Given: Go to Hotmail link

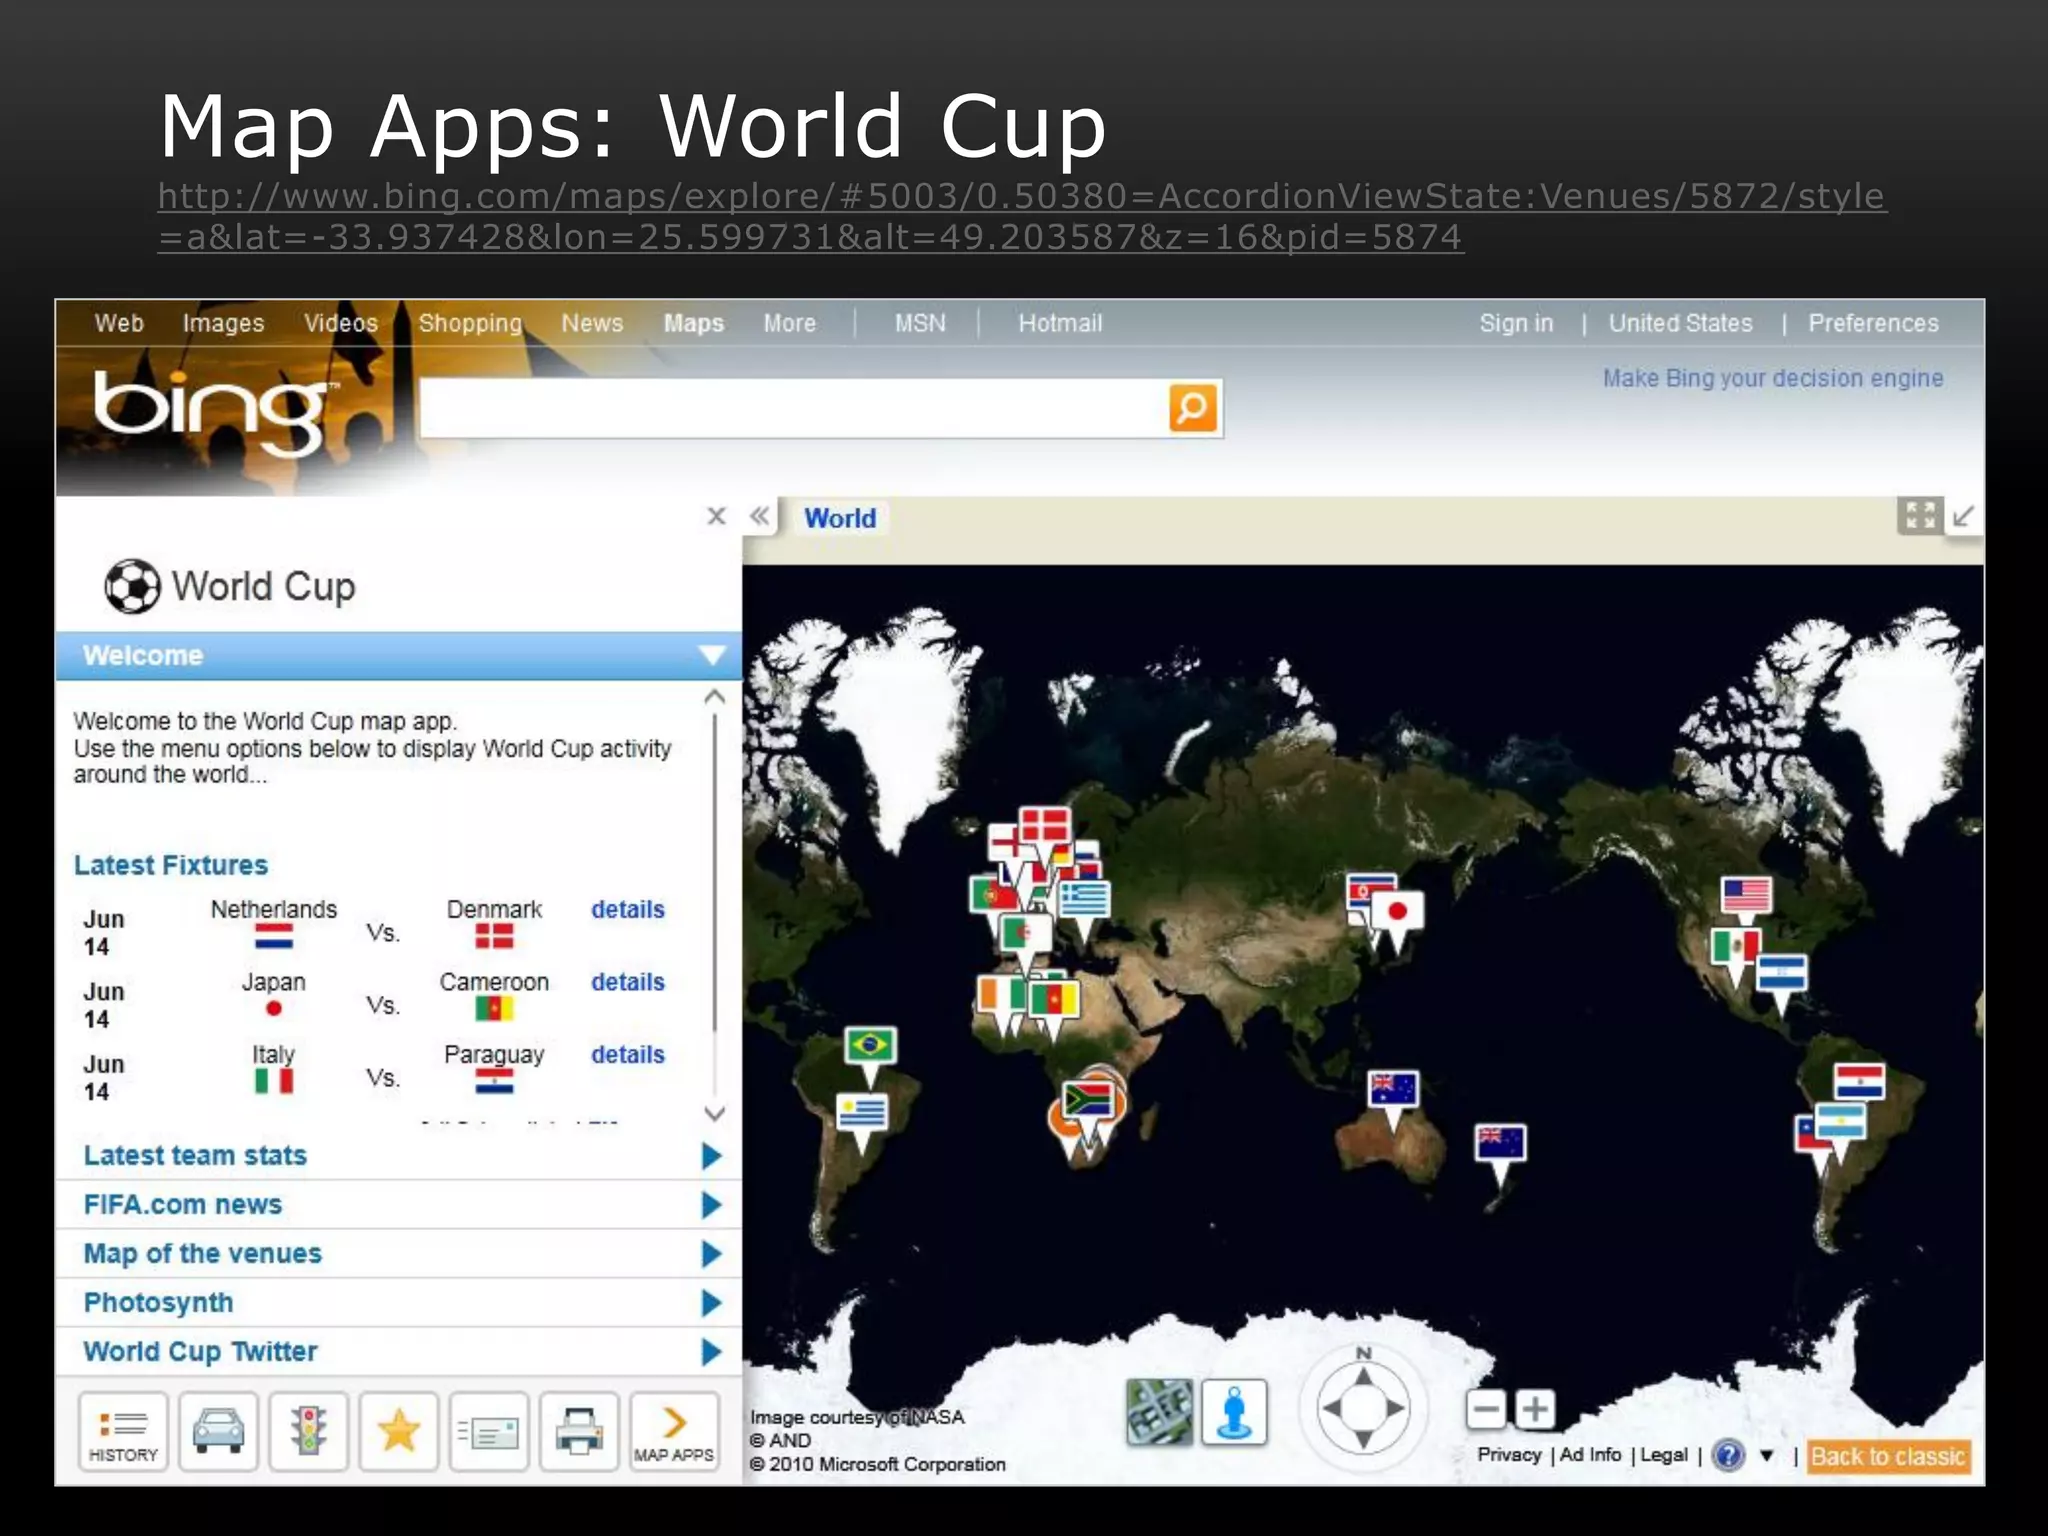Looking at the screenshot, I should [x=1060, y=323].
